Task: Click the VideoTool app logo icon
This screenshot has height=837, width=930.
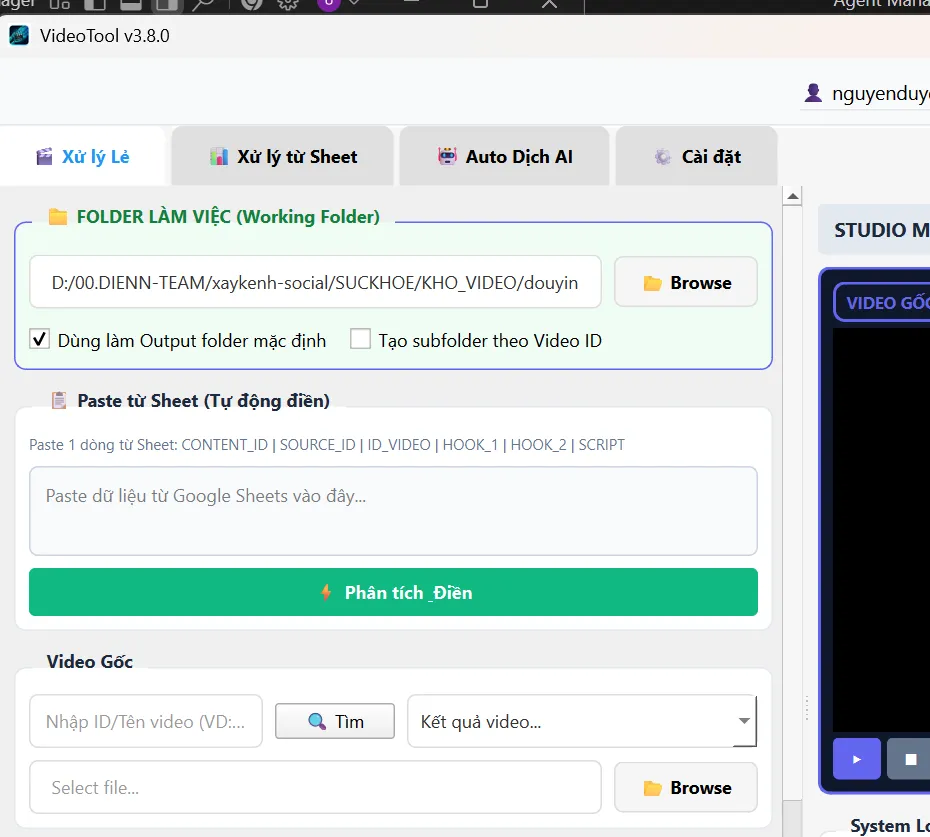Action: point(19,36)
